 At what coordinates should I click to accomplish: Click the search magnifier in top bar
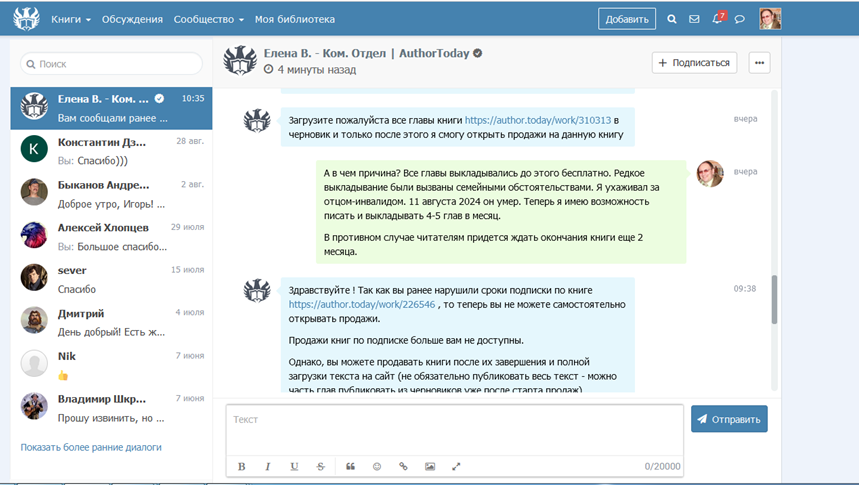point(672,19)
